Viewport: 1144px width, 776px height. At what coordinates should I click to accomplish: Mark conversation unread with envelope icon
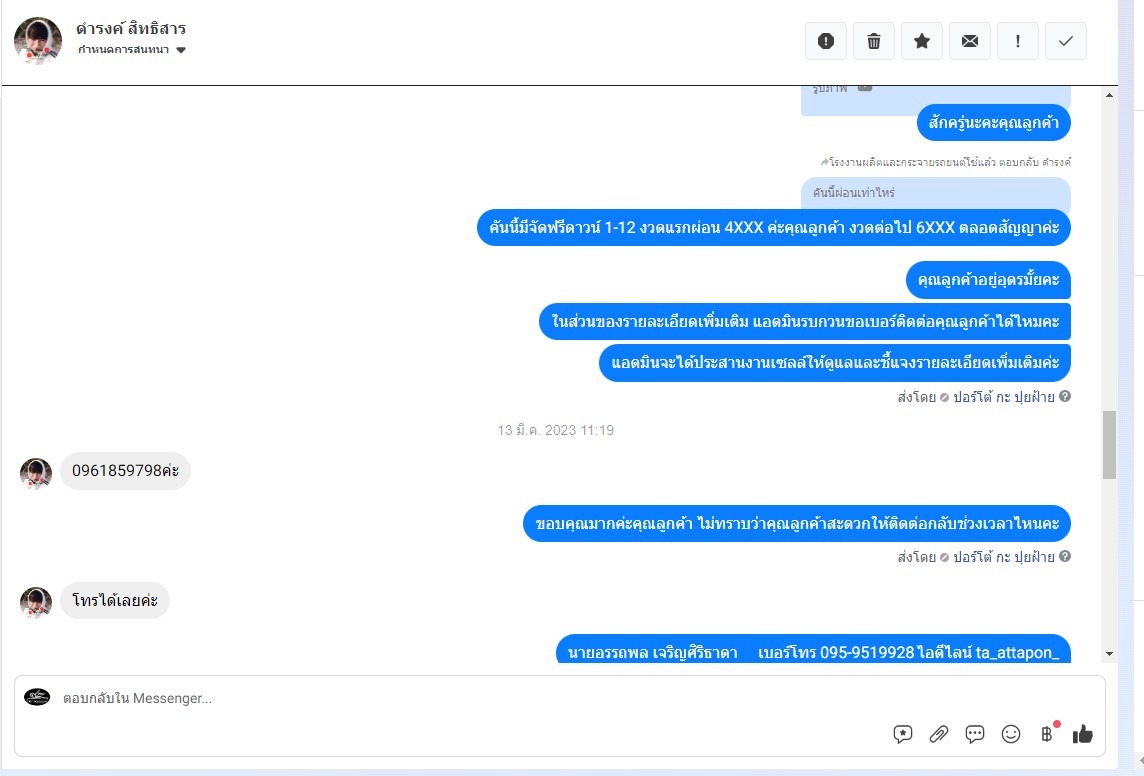coord(970,41)
